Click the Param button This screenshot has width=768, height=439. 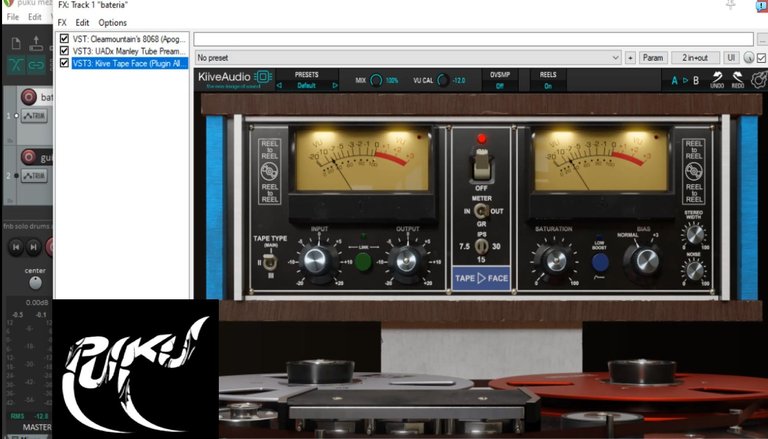click(x=652, y=58)
